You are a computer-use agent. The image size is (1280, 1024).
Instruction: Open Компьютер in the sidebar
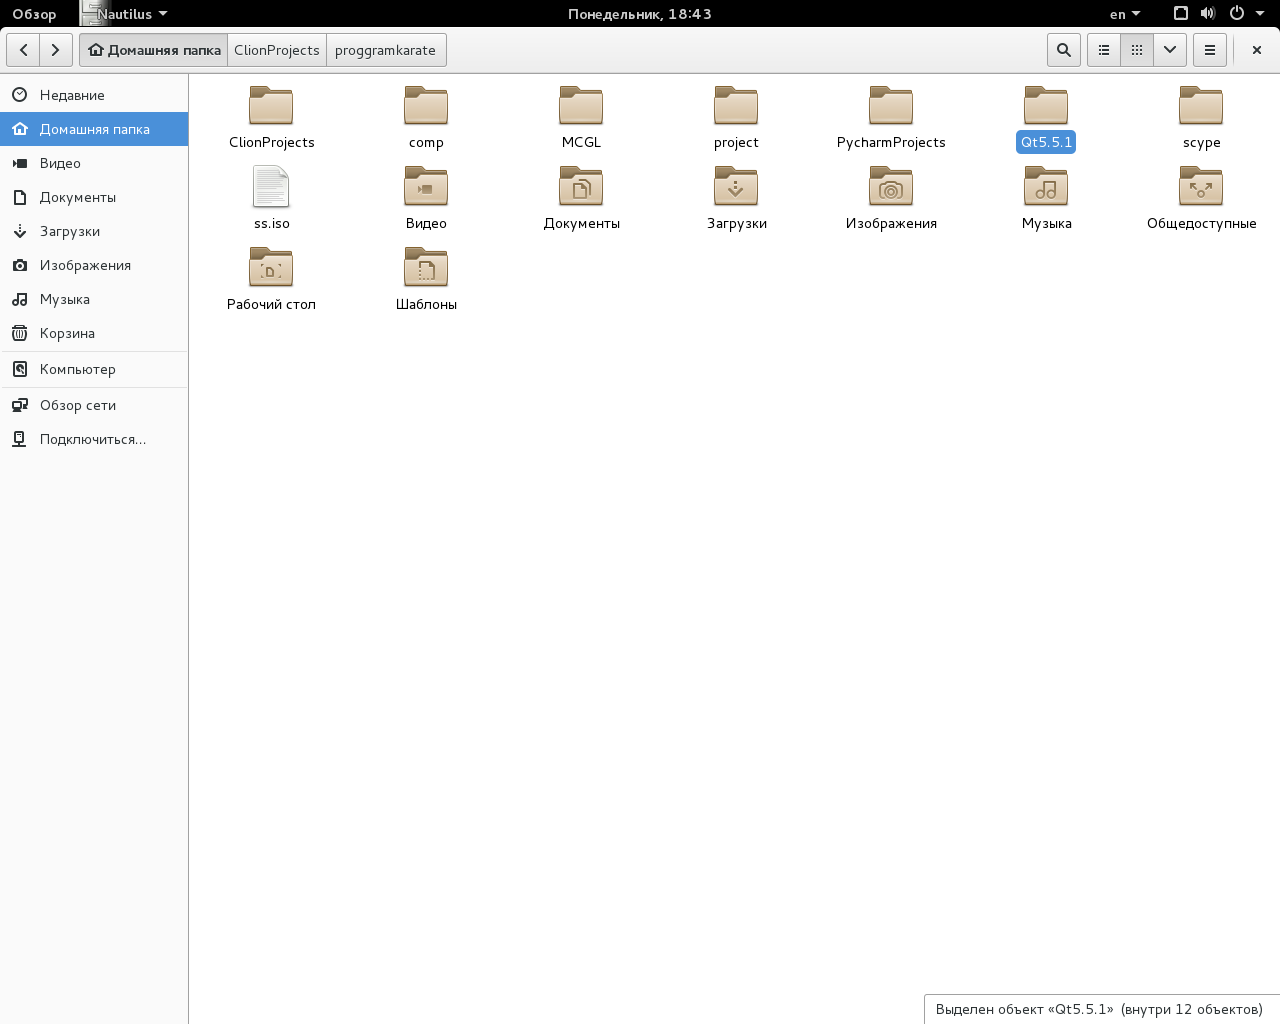click(x=94, y=369)
